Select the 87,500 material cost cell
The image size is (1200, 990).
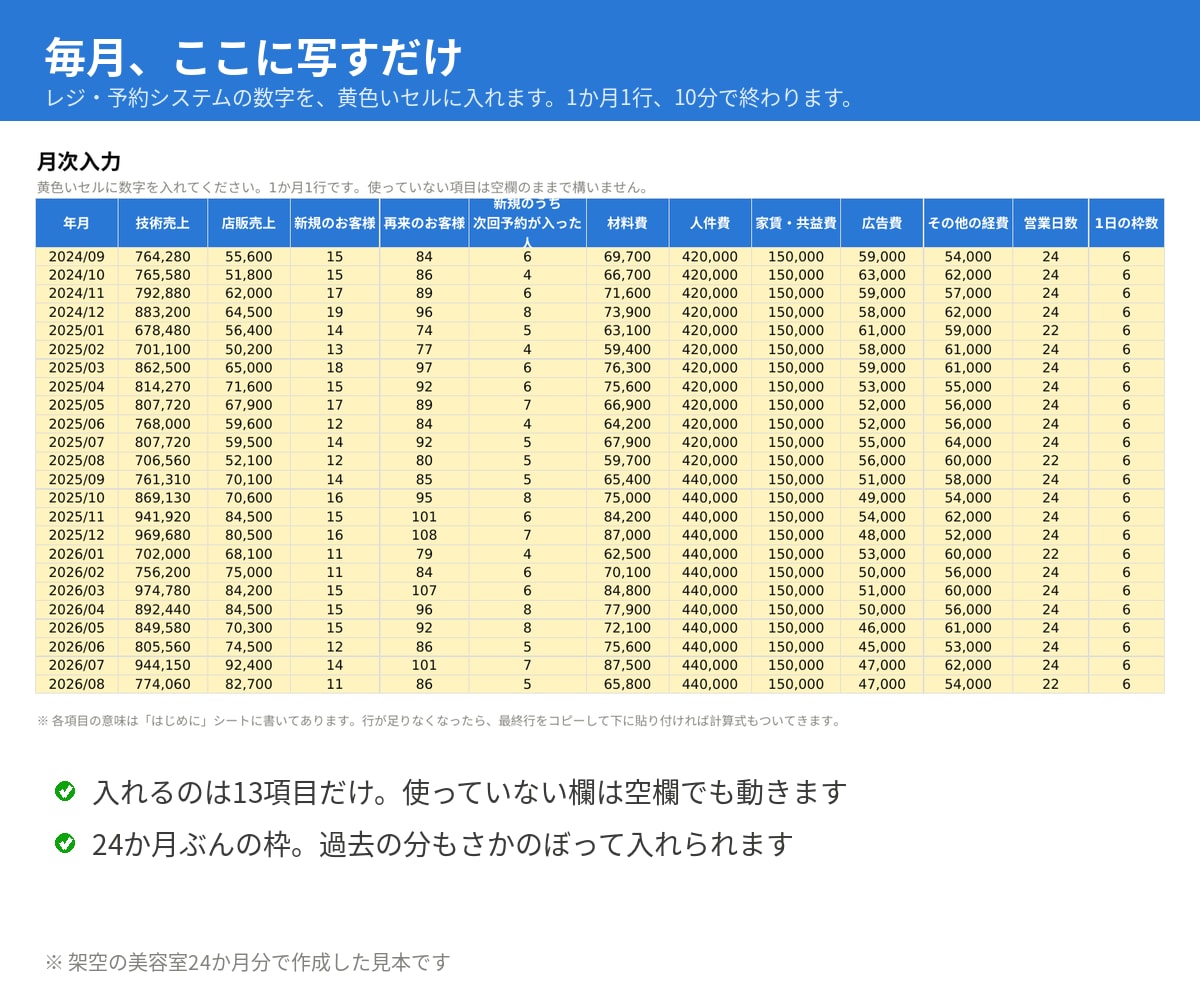point(627,665)
